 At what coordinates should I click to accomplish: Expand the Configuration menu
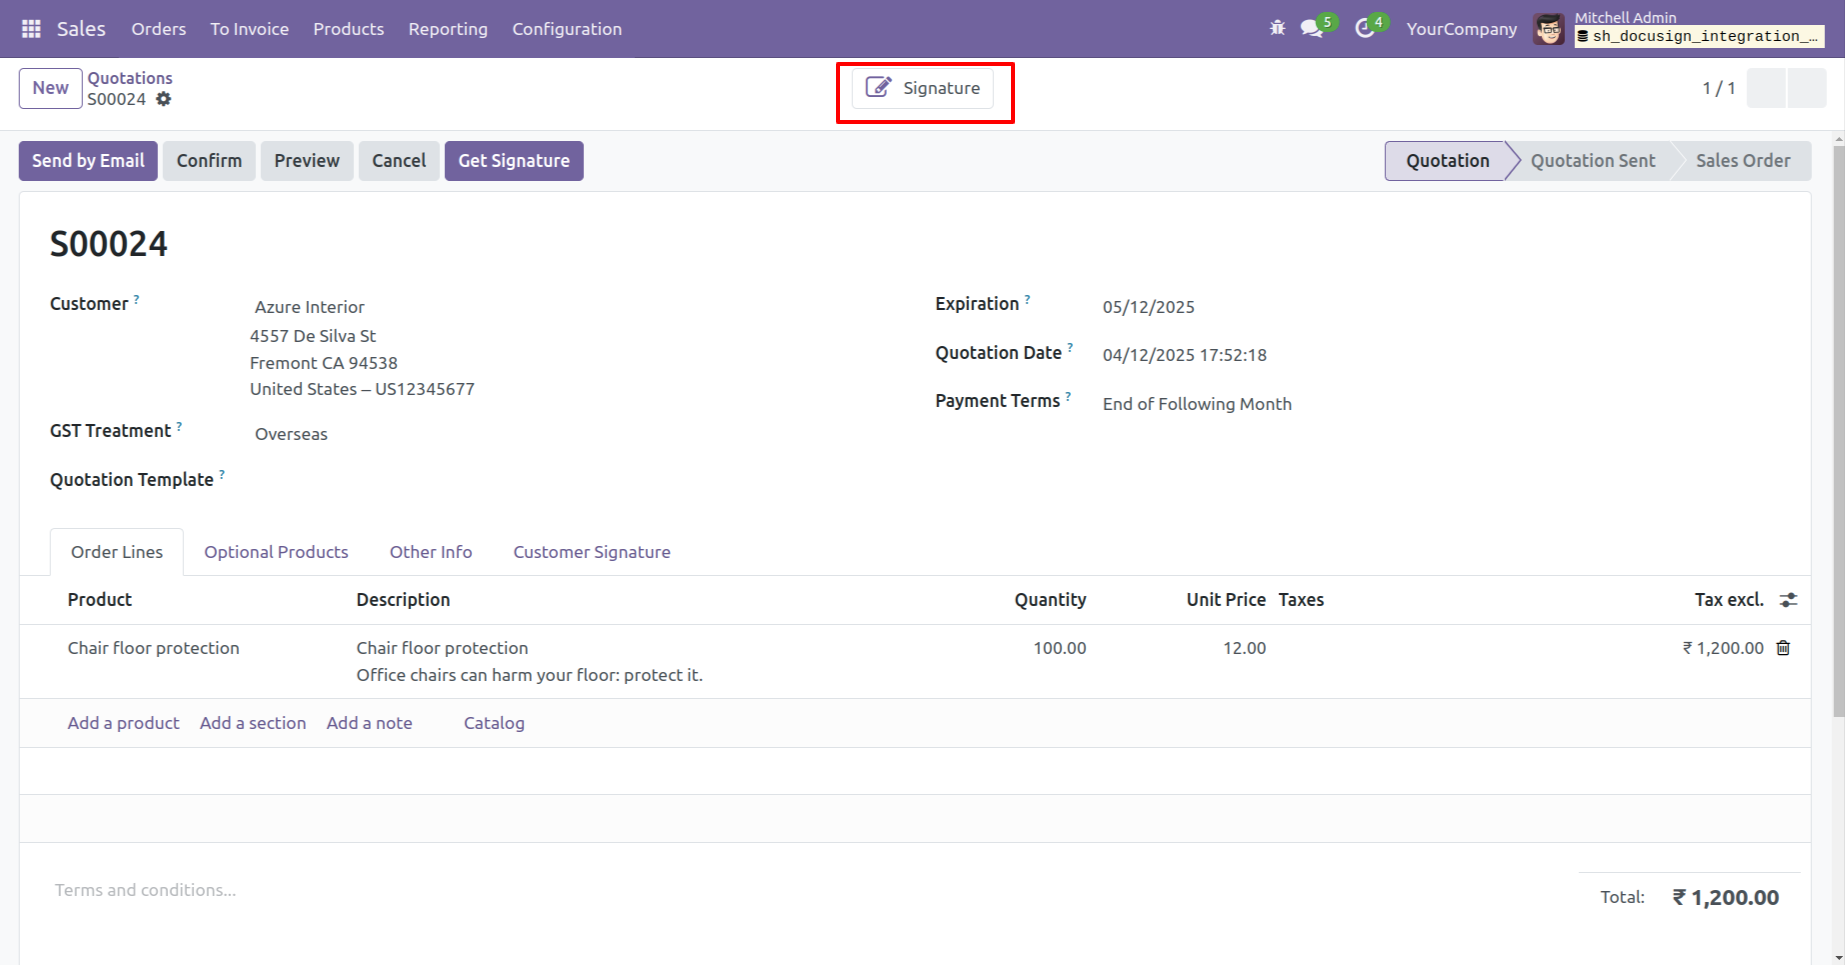click(x=566, y=29)
